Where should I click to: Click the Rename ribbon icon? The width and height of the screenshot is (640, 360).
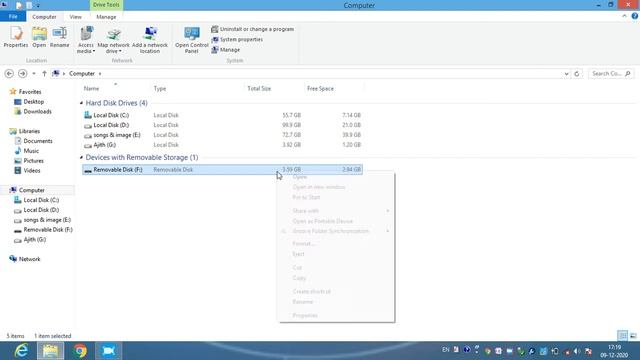pos(60,37)
